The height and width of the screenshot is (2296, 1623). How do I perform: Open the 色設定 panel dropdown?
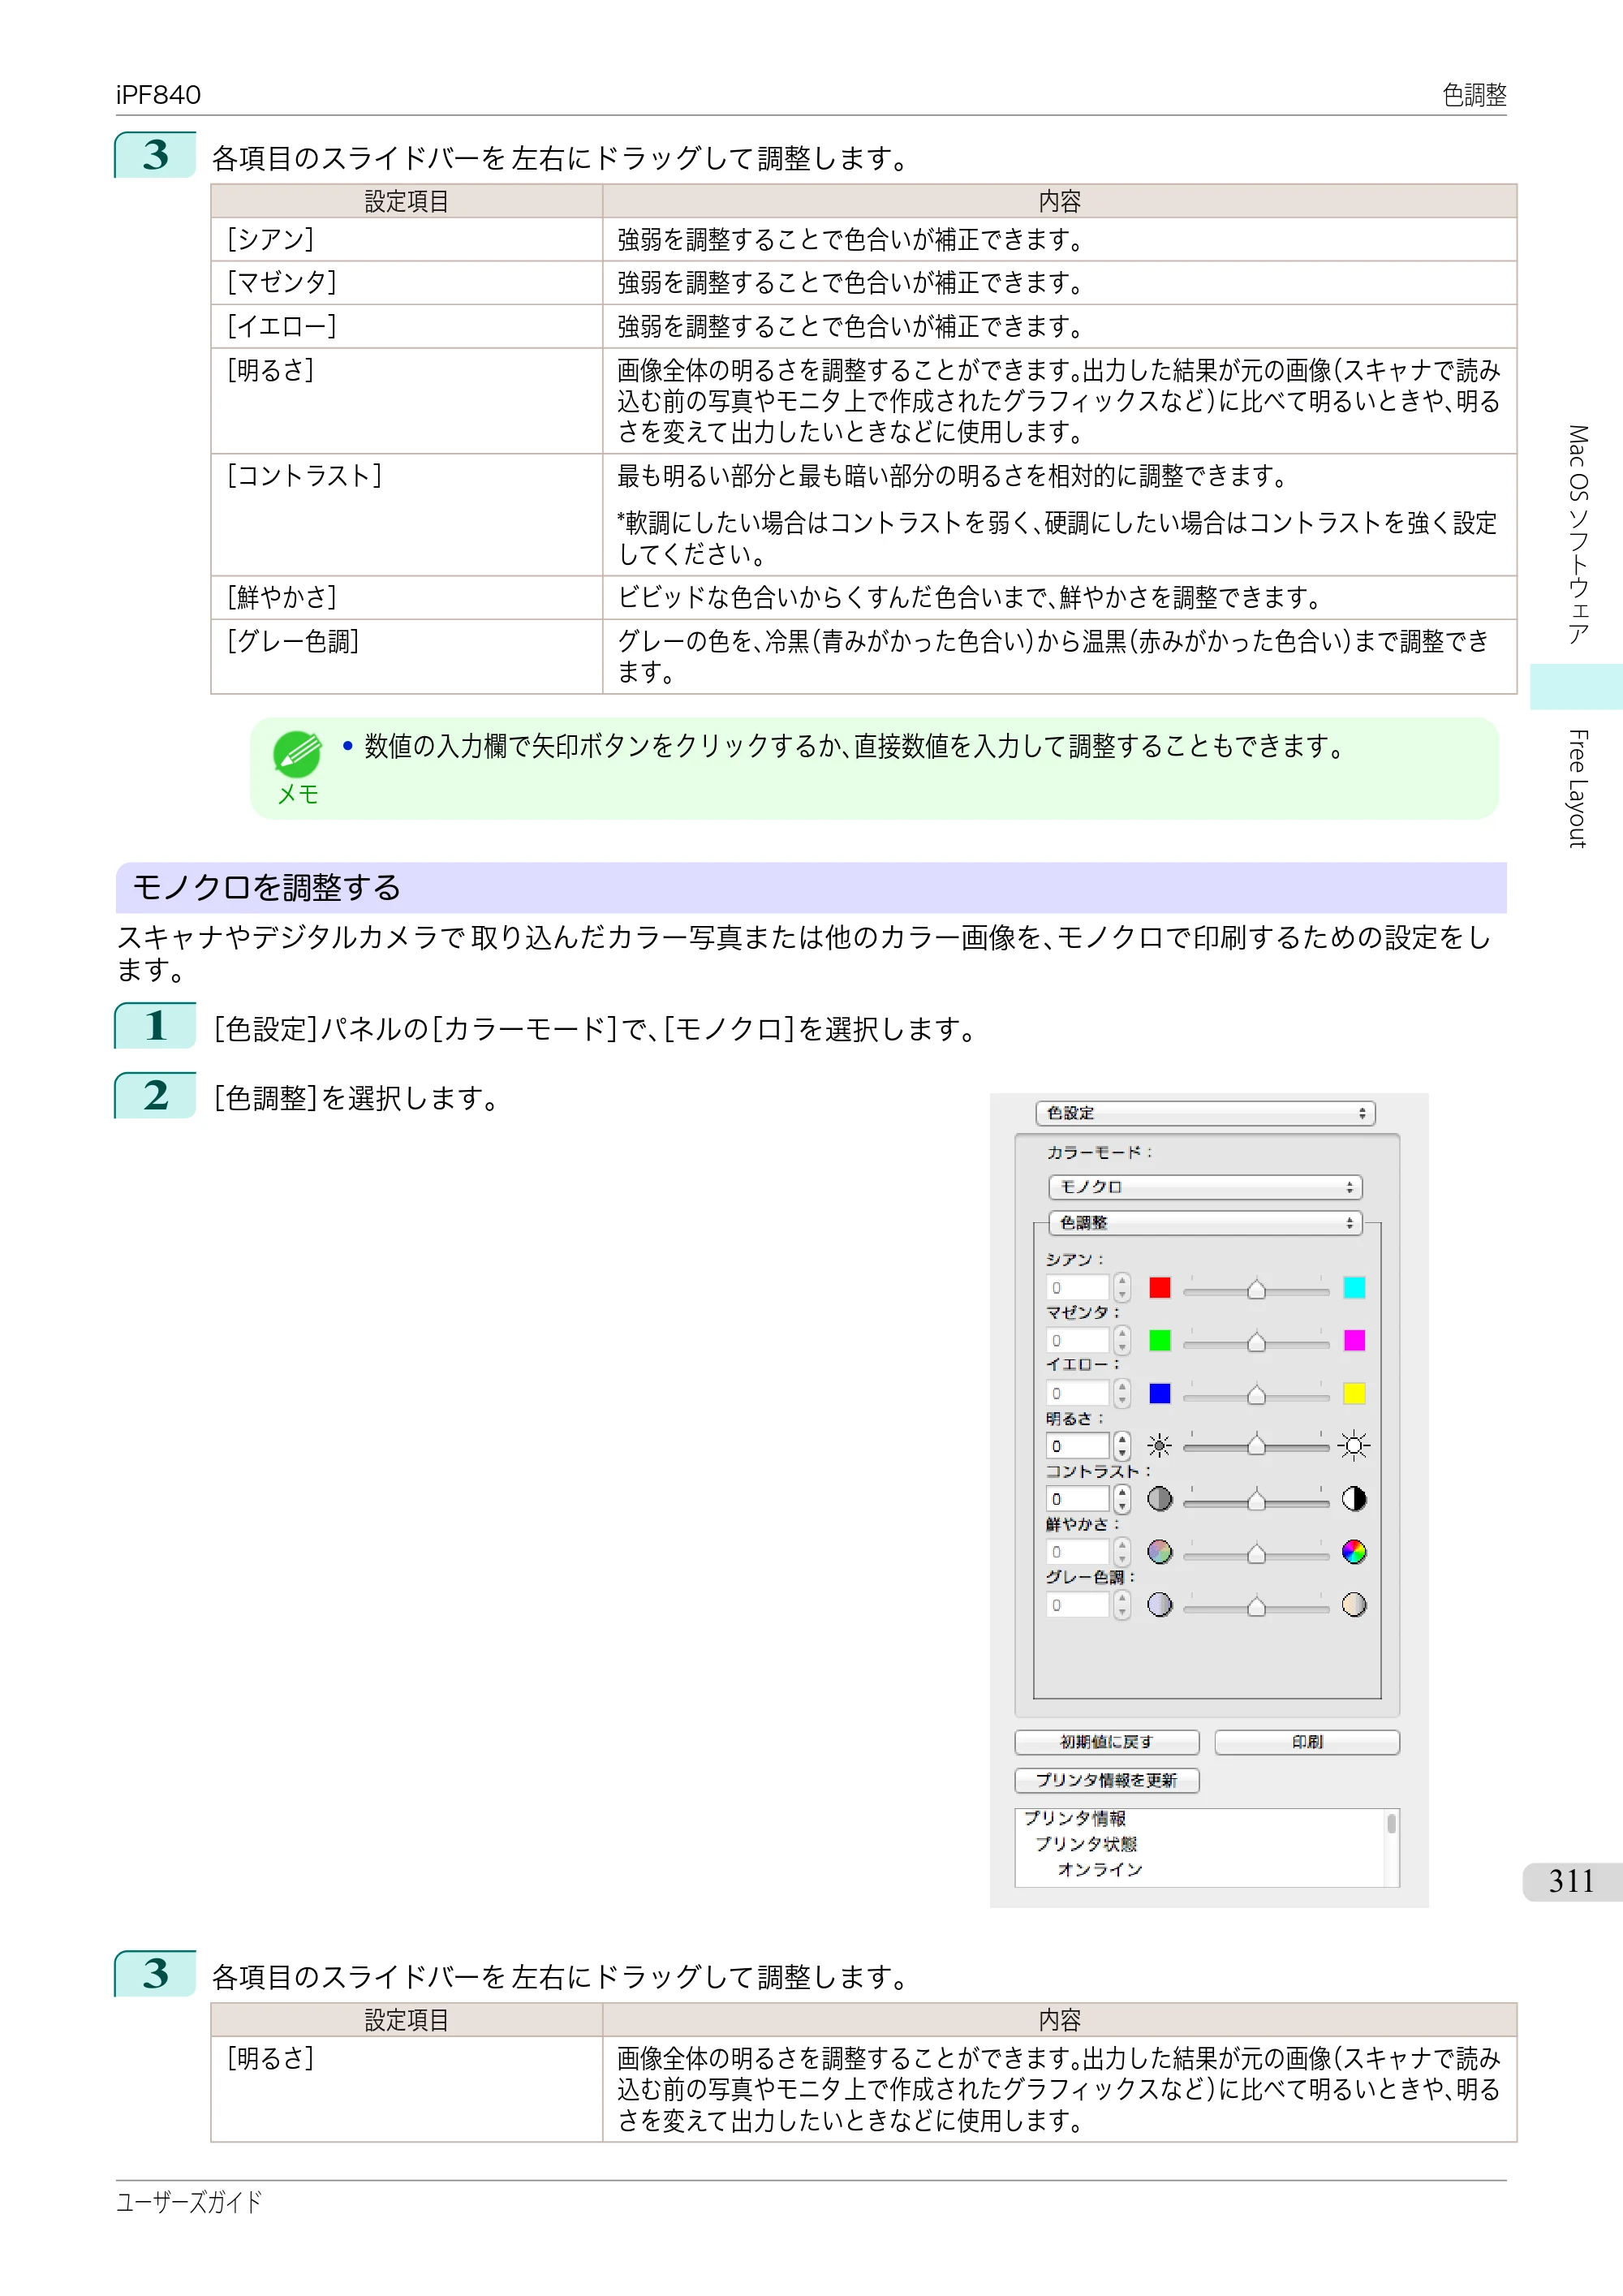click(x=1205, y=1113)
